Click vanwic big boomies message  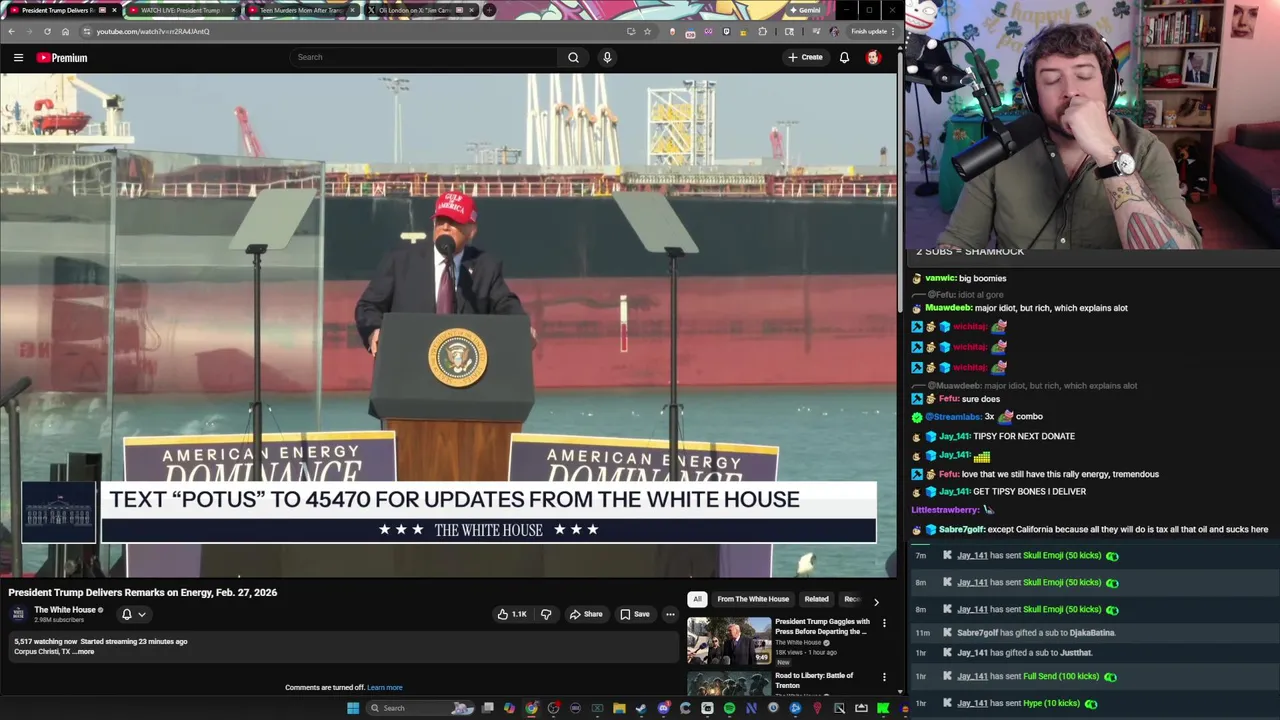[x=959, y=278]
